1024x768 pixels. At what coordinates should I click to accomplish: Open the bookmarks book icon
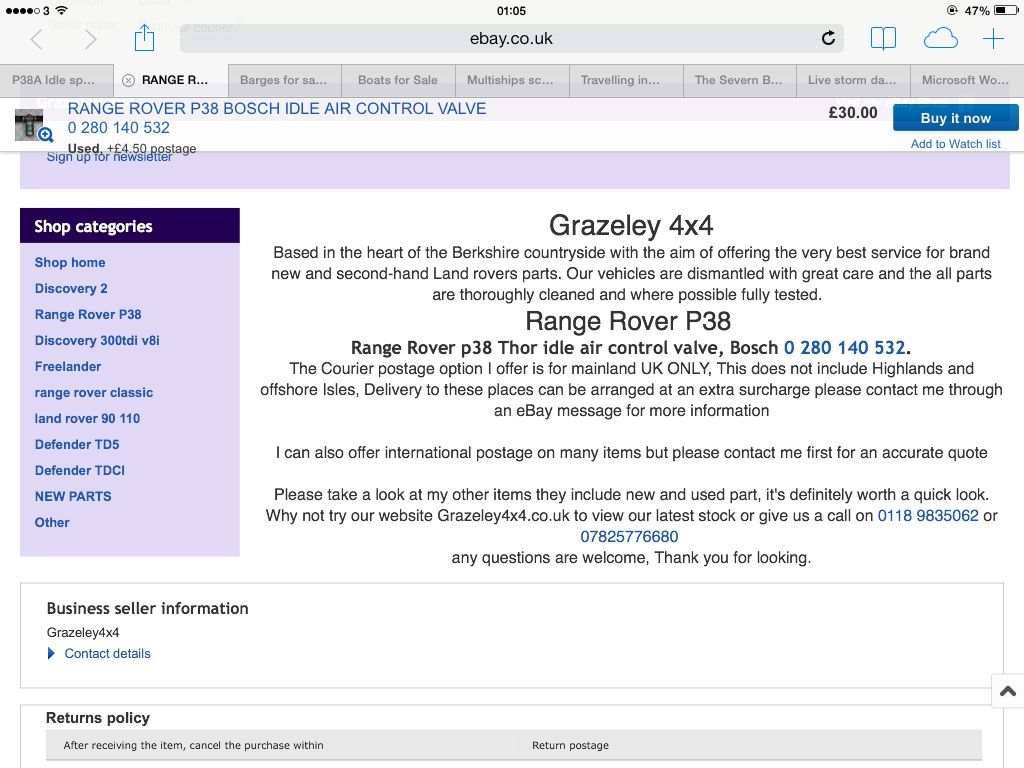pos(883,39)
